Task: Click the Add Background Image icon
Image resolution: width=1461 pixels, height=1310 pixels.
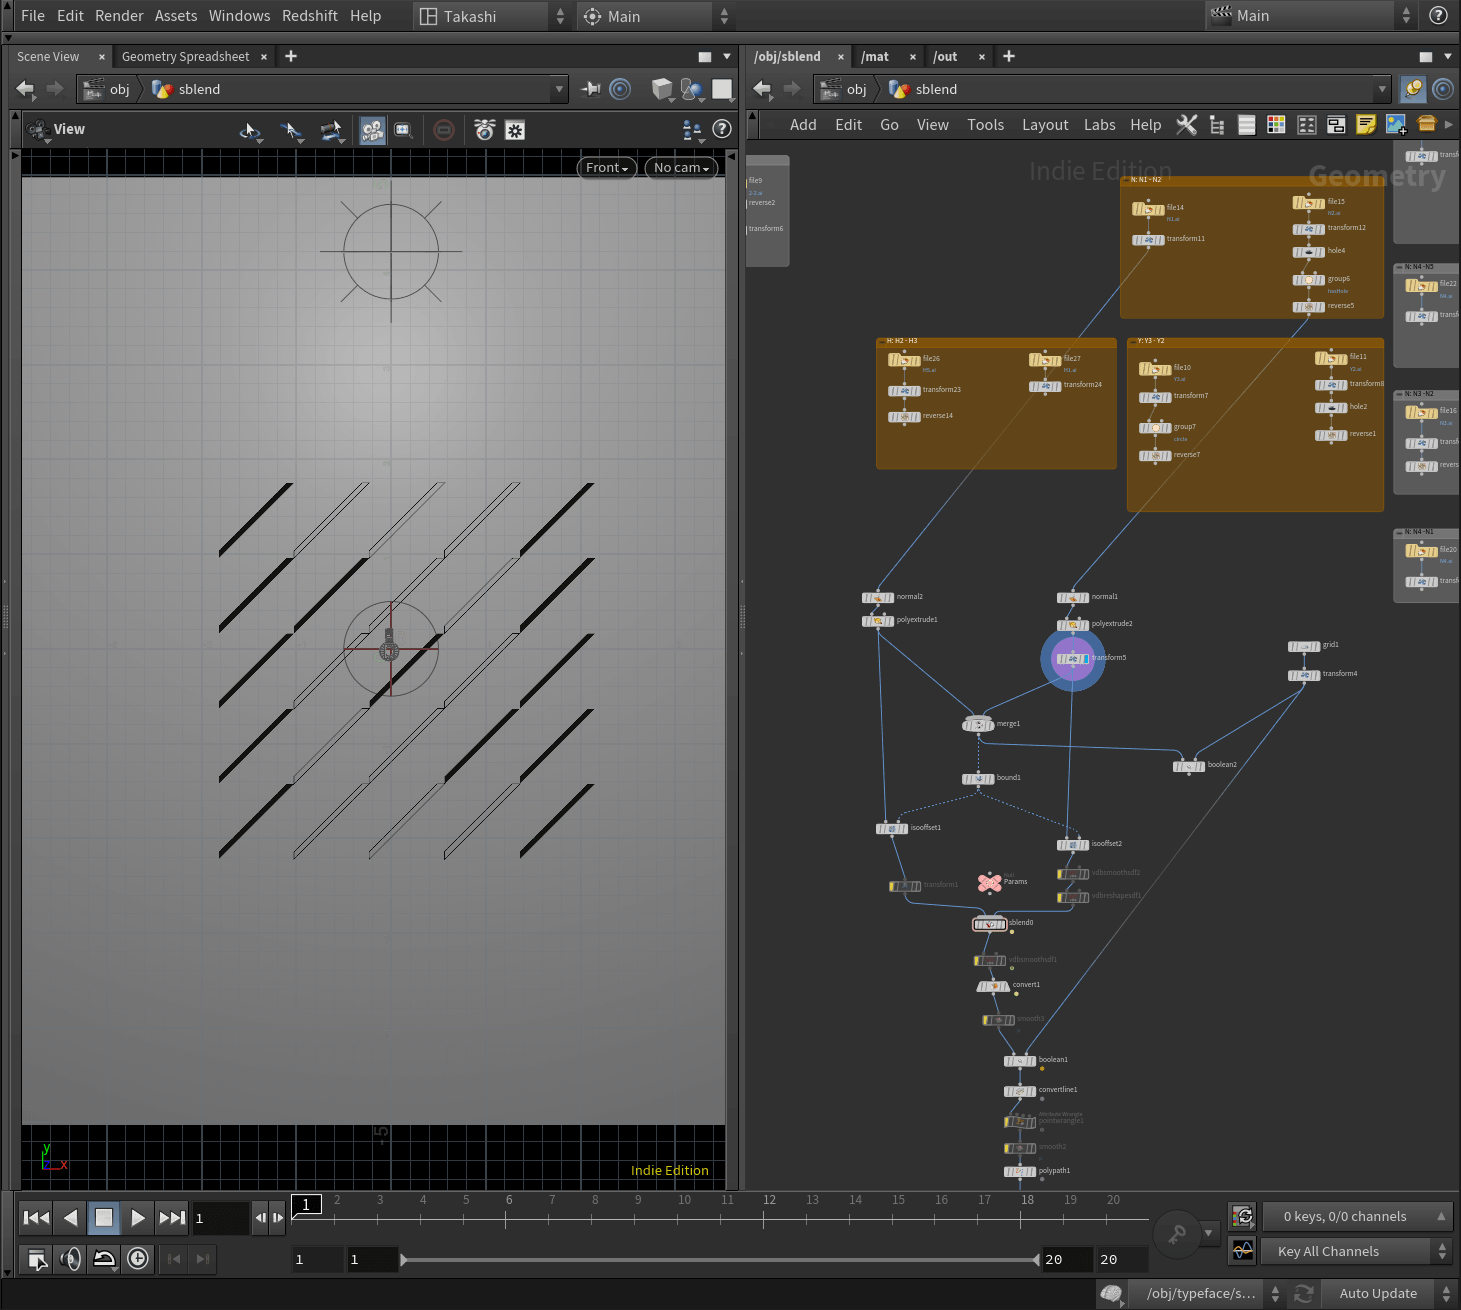Action: pyautogui.click(x=1396, y=125)
